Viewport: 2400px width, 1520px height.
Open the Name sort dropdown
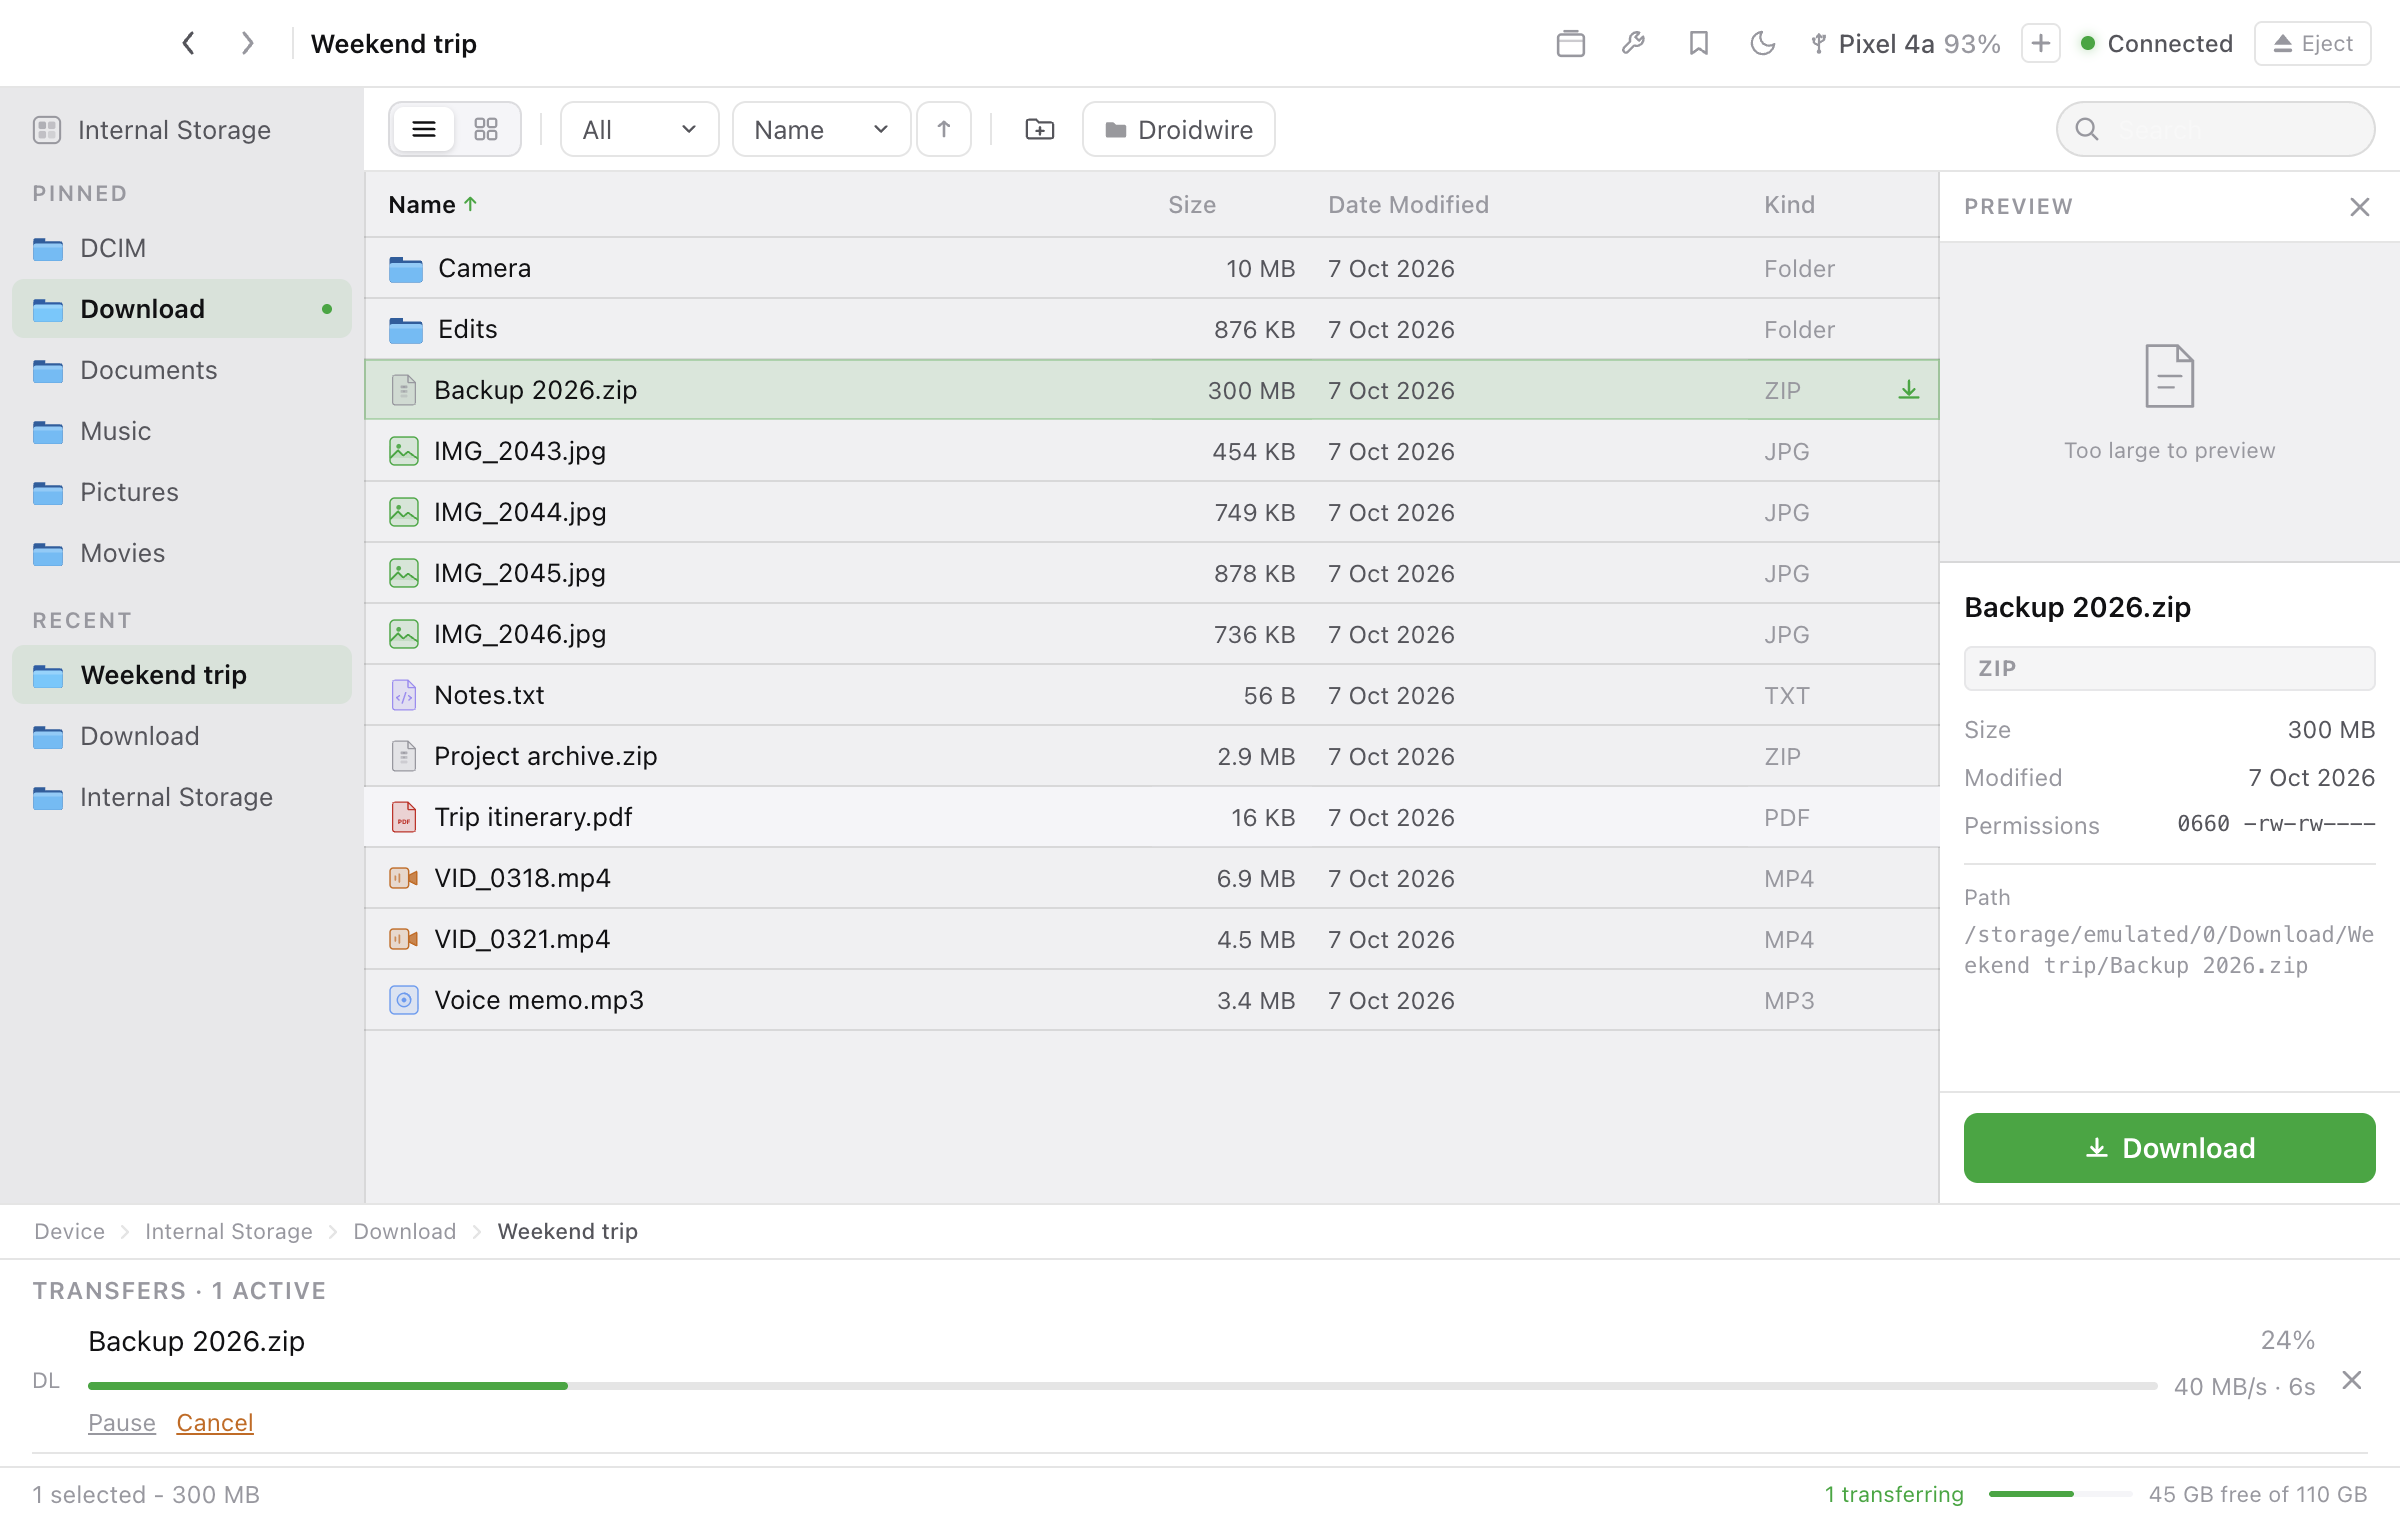[x=821, y=129]
